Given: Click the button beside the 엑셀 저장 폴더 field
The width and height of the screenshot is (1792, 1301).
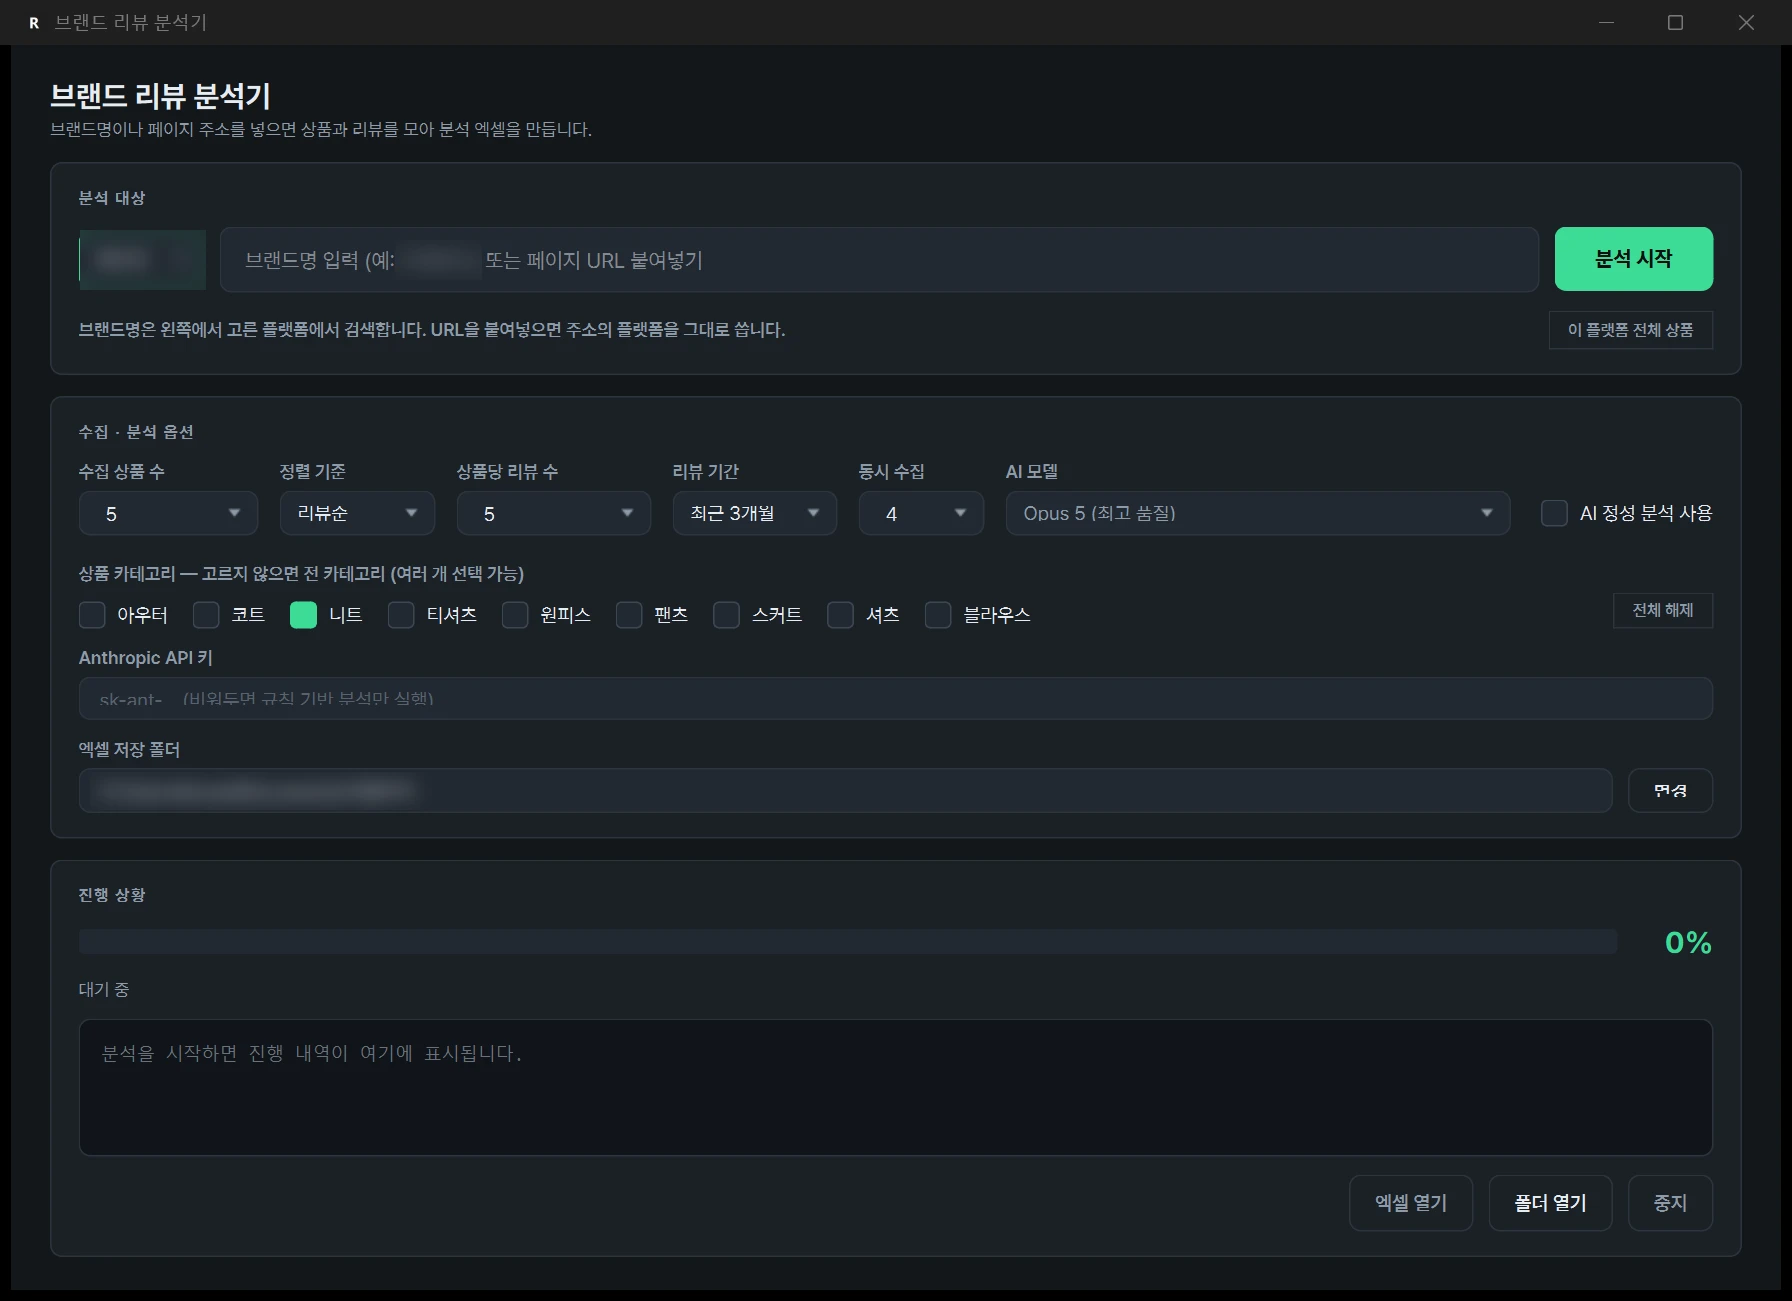Looking at the screenshot, I should point(1670,791).
